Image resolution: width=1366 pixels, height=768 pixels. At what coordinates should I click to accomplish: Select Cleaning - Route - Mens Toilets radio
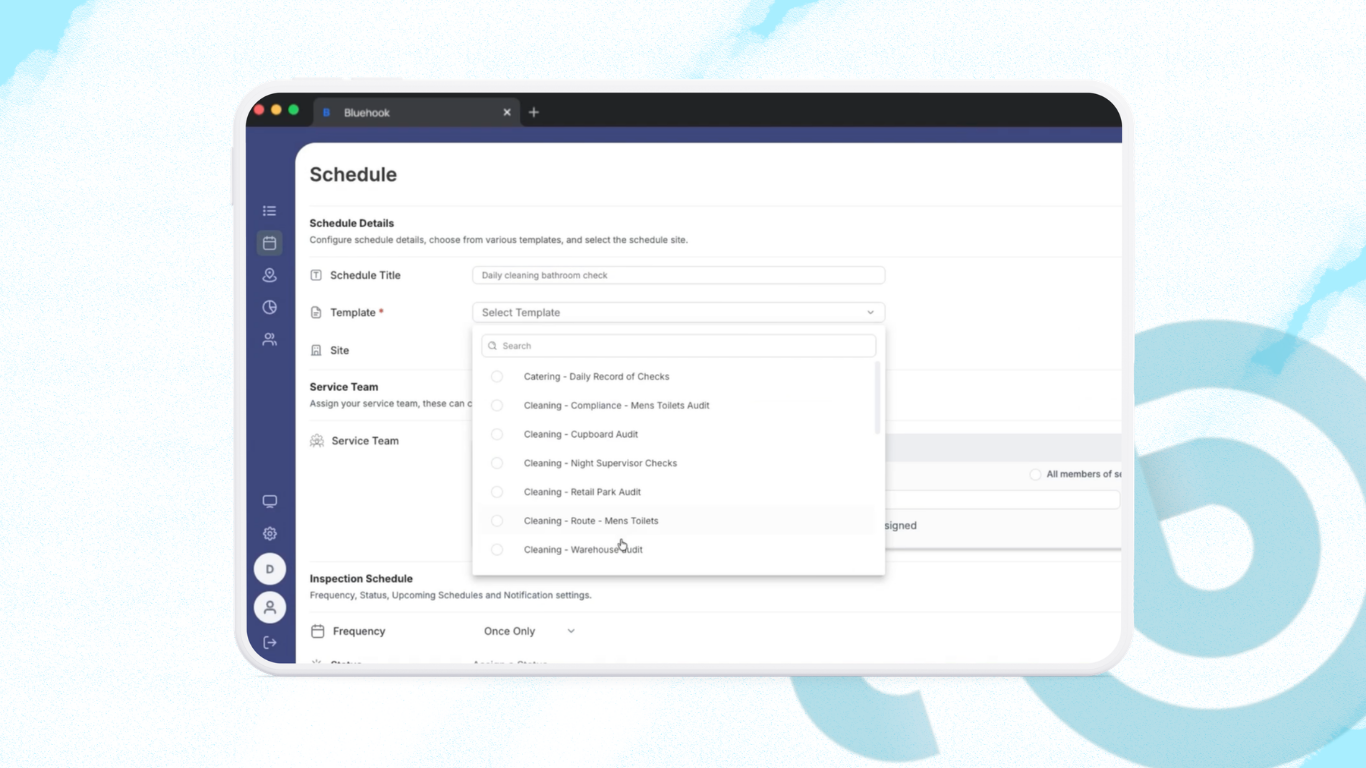tap(497, 521)
